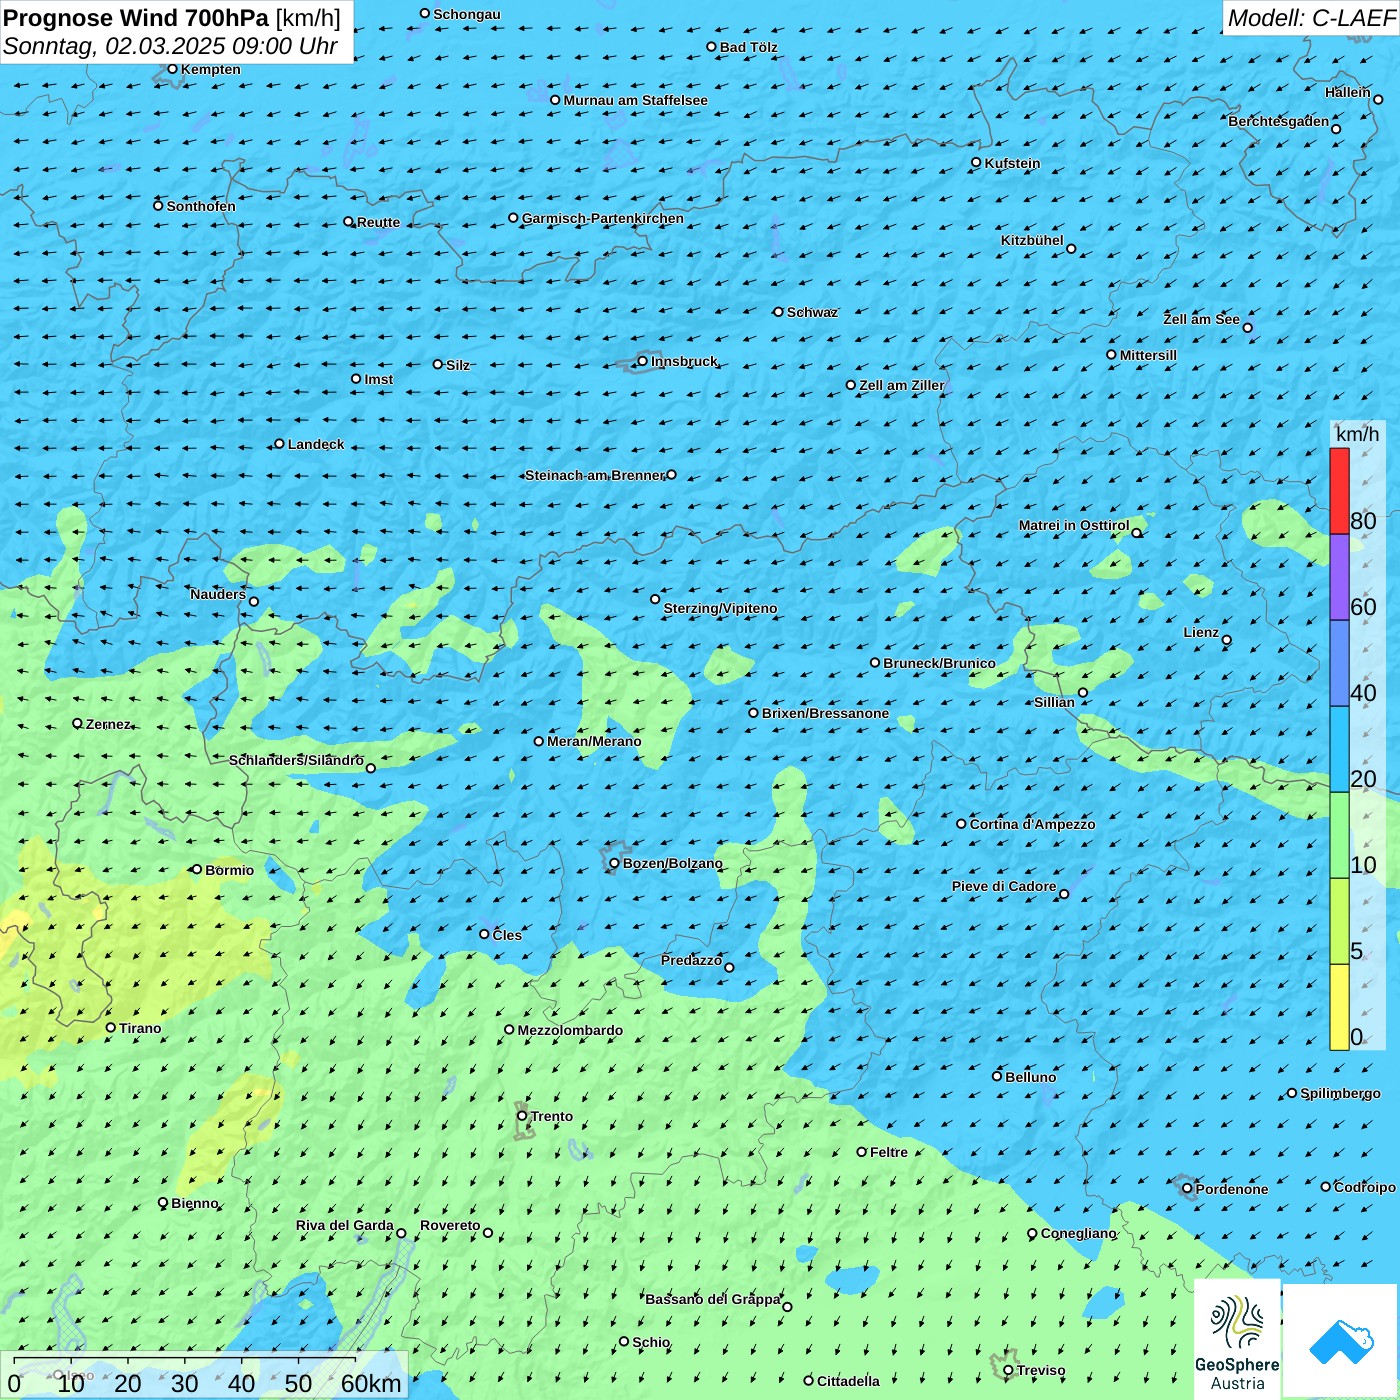Click the Belluno marker circle
Image resolution: width=1400 pixels, height=1400 pixels.
point(997,1076)
